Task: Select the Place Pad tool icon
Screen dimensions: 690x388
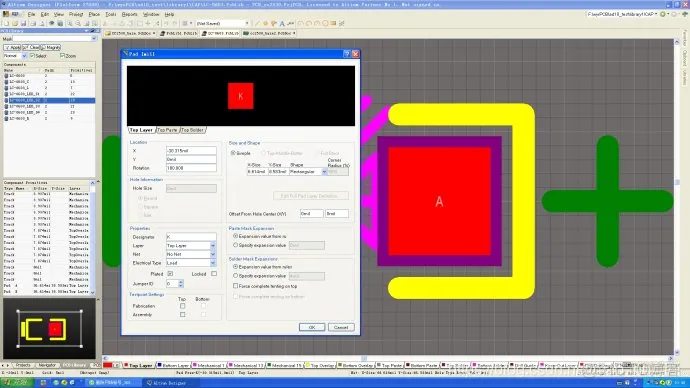Action: (x=265, y=23)
